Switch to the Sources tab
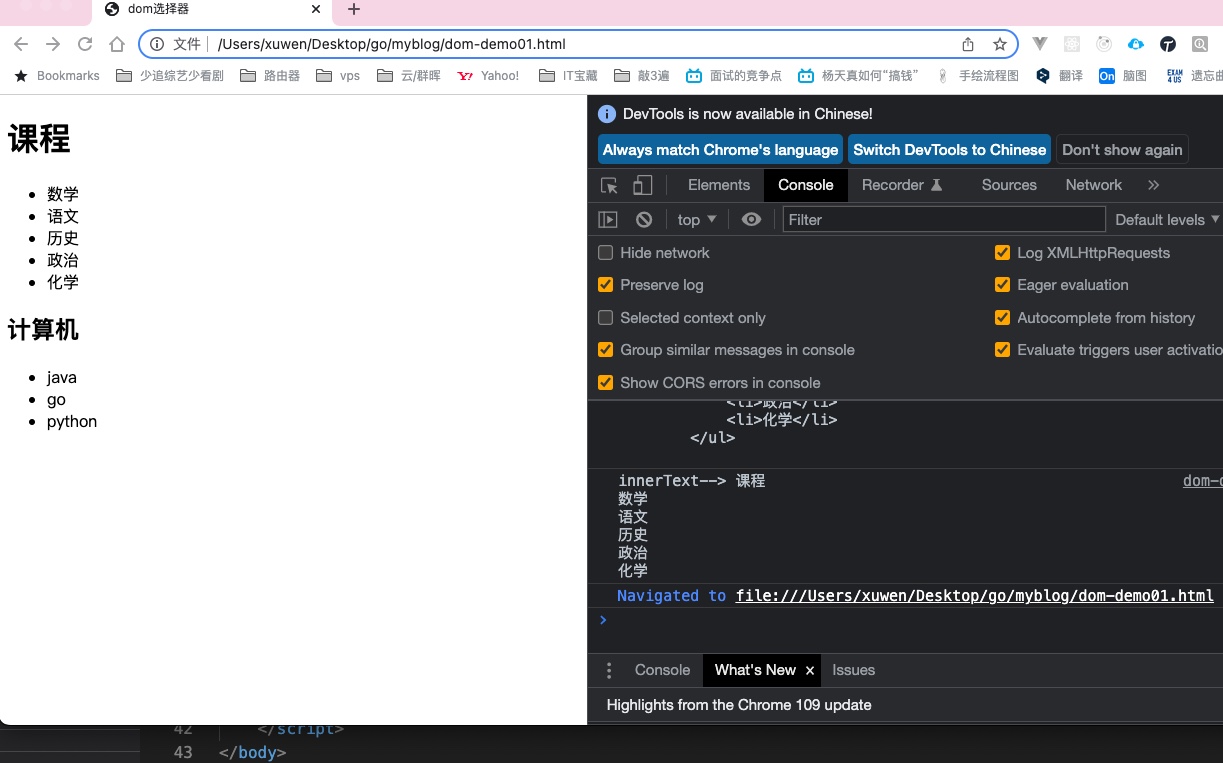The width and height of the screenshot is (1223, 763). [x=1009, y=185]
